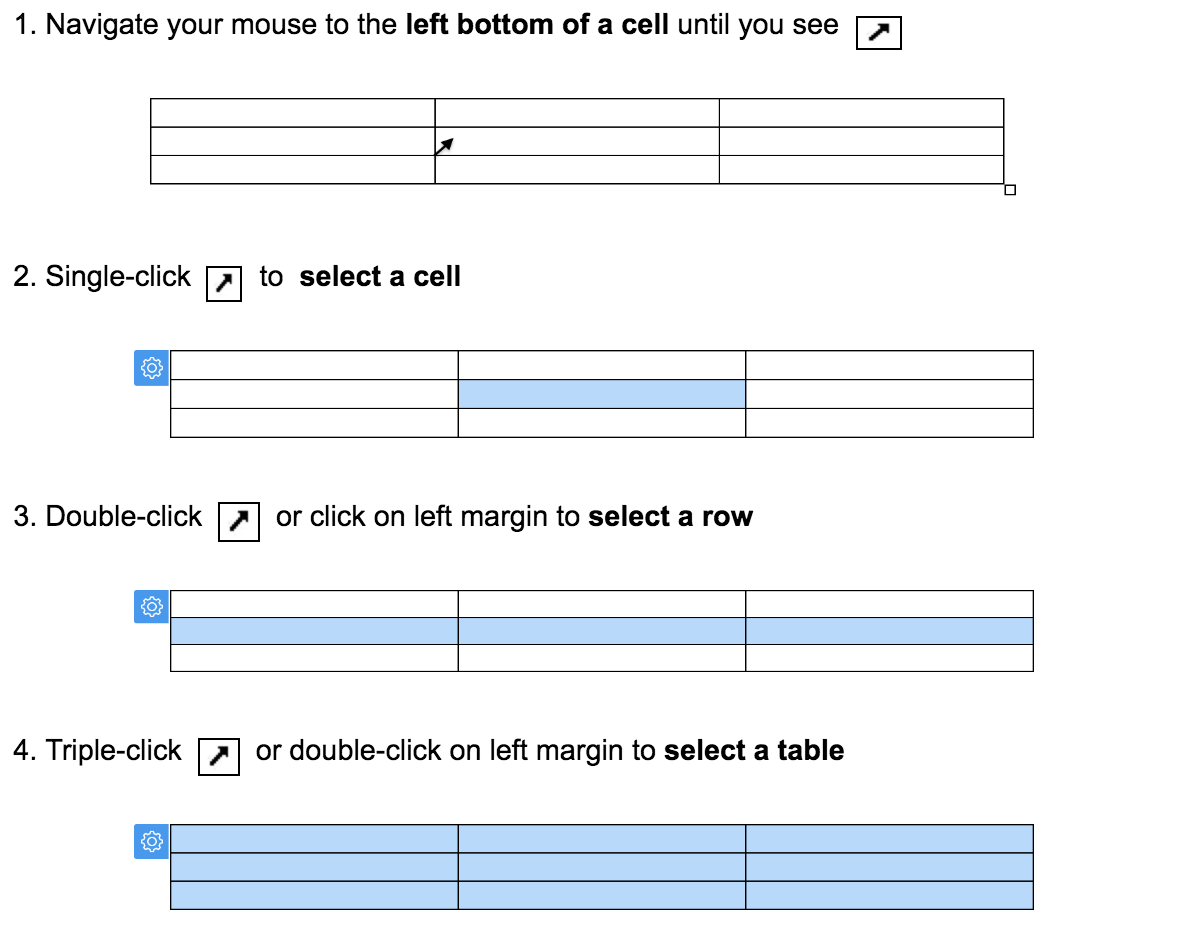Open the gear icon beside the step 2 table
Image resolution: width=1180 pixels, height=950 pixels.
pos(151,368)
